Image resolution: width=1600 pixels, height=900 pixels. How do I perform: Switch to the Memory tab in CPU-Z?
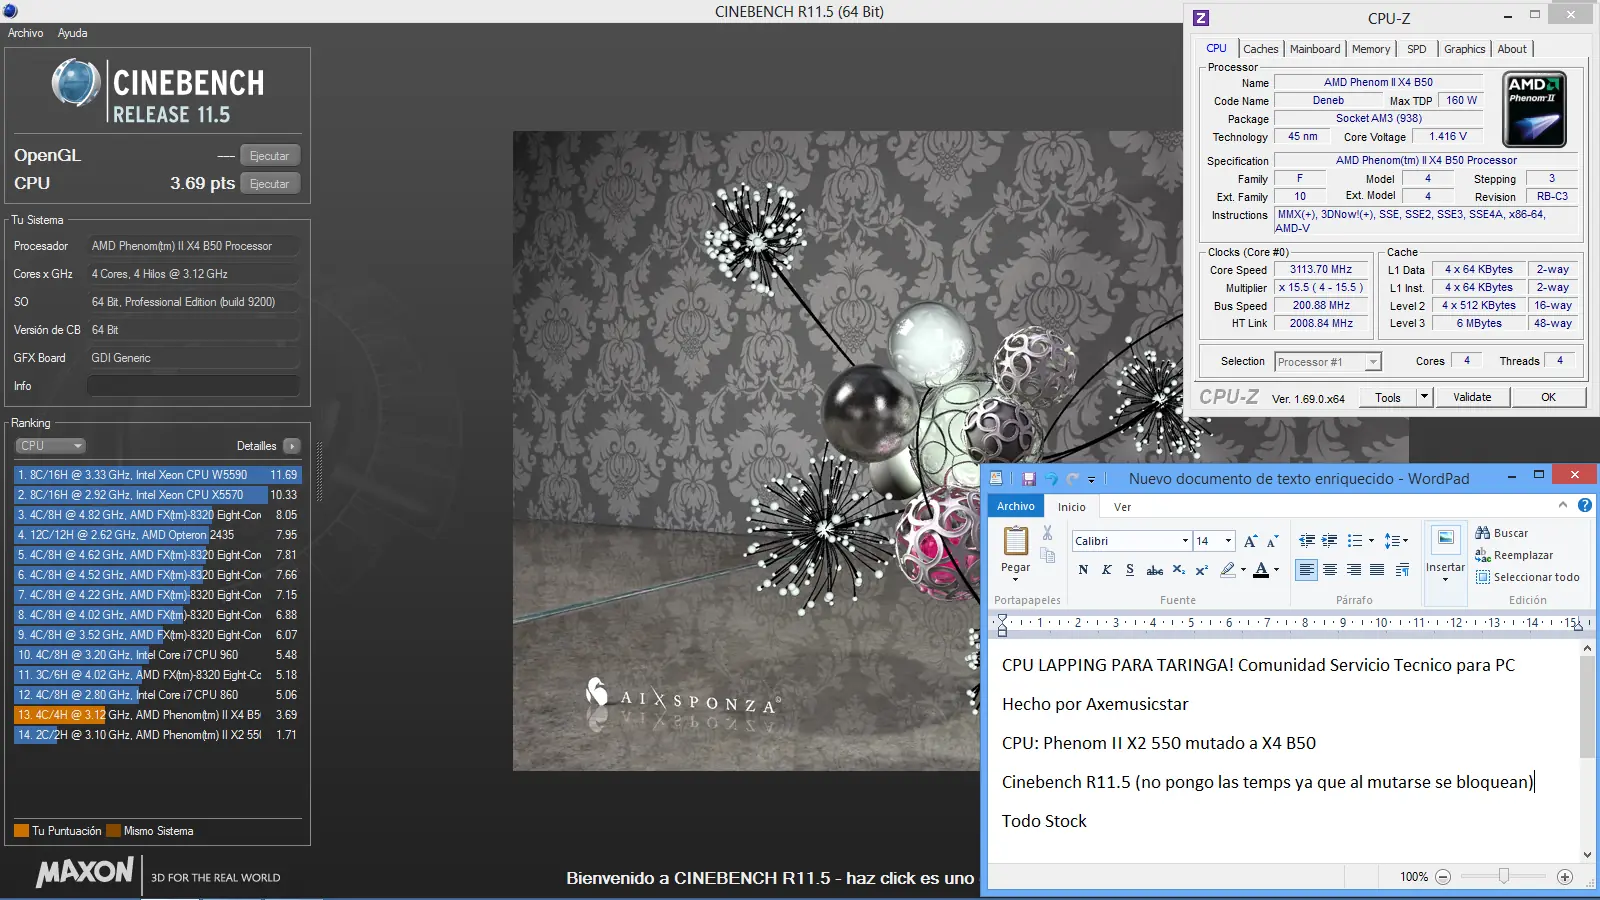coord(1371,49)
